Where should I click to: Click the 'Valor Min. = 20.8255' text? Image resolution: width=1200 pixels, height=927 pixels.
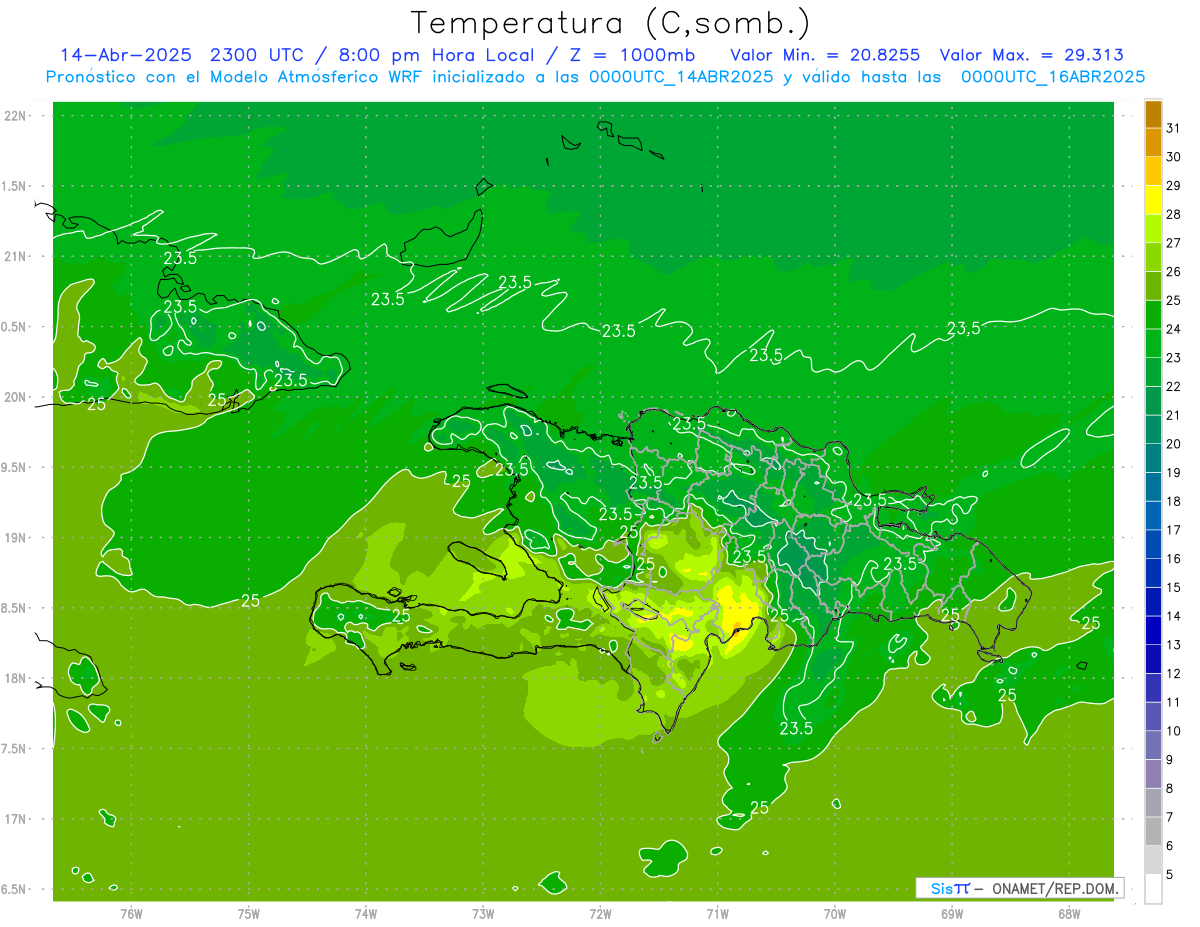pyautogui.click(x=826, y=55)
